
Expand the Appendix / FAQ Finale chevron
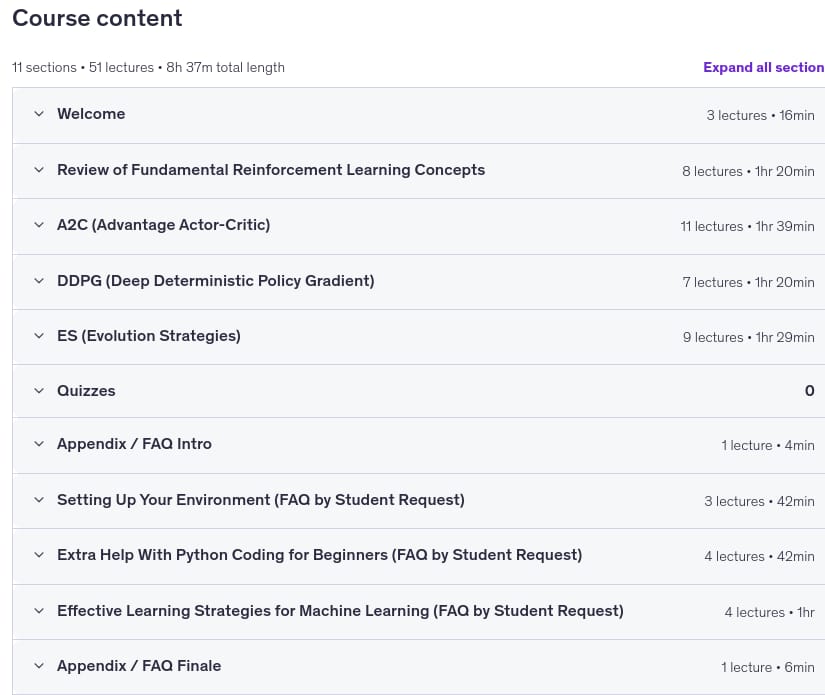click(39, 666)
